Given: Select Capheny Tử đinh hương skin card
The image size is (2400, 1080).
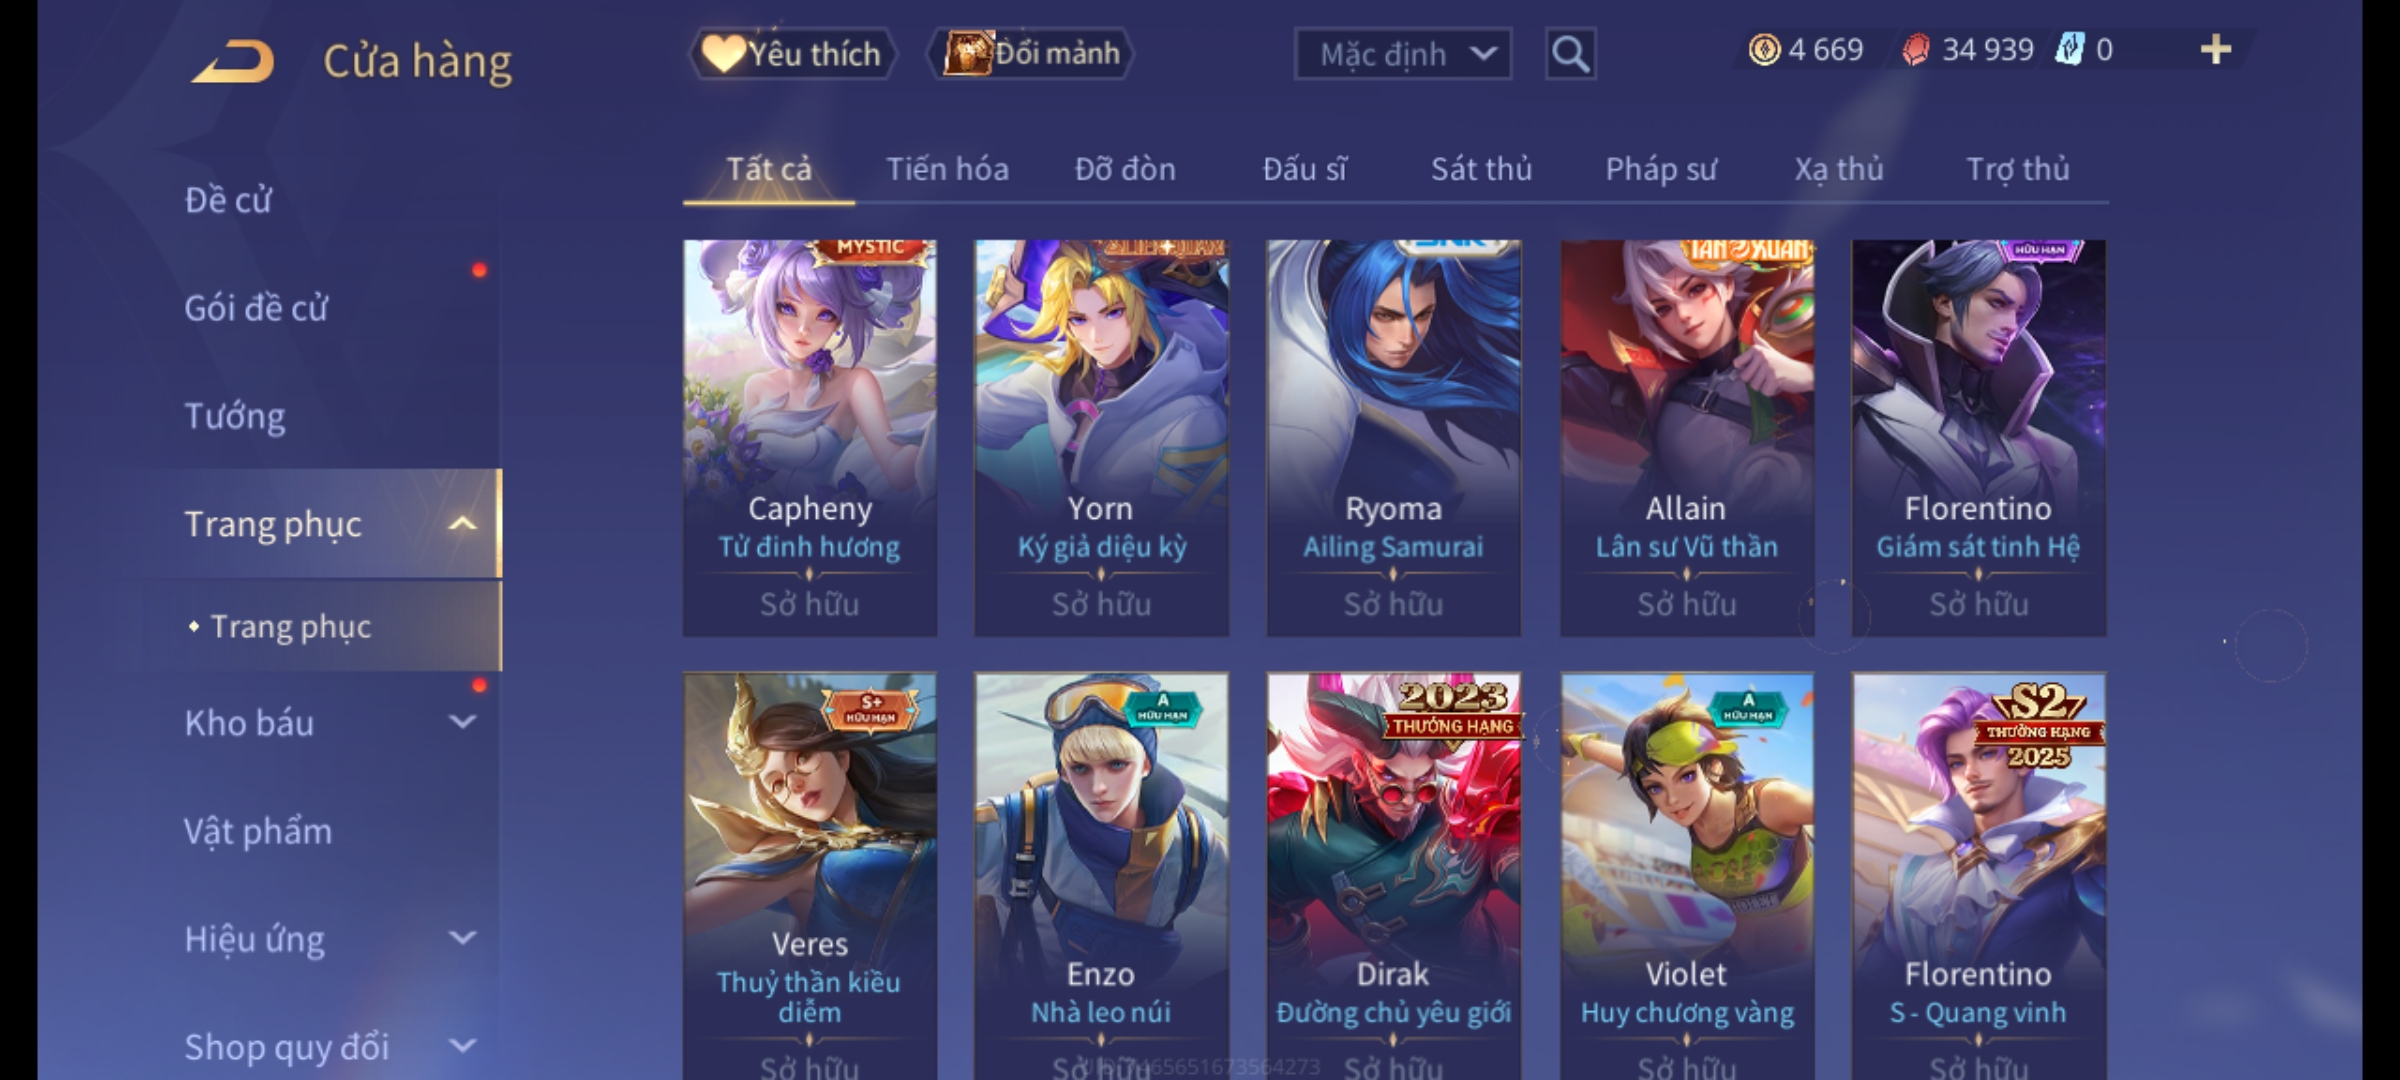Looking at the screenshot, I should click(x=810, y=438).
